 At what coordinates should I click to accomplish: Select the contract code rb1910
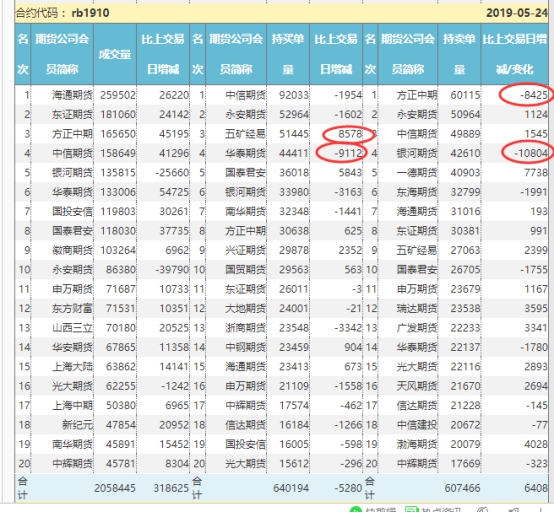(90, 13)
